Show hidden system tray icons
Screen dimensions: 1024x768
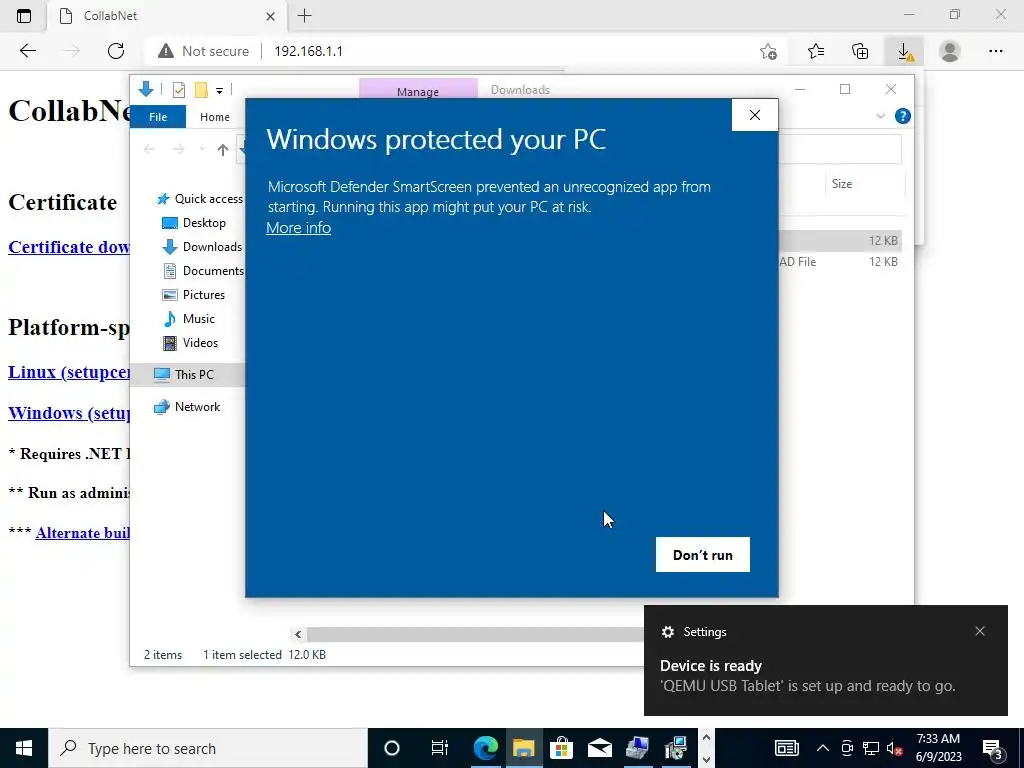823,748
